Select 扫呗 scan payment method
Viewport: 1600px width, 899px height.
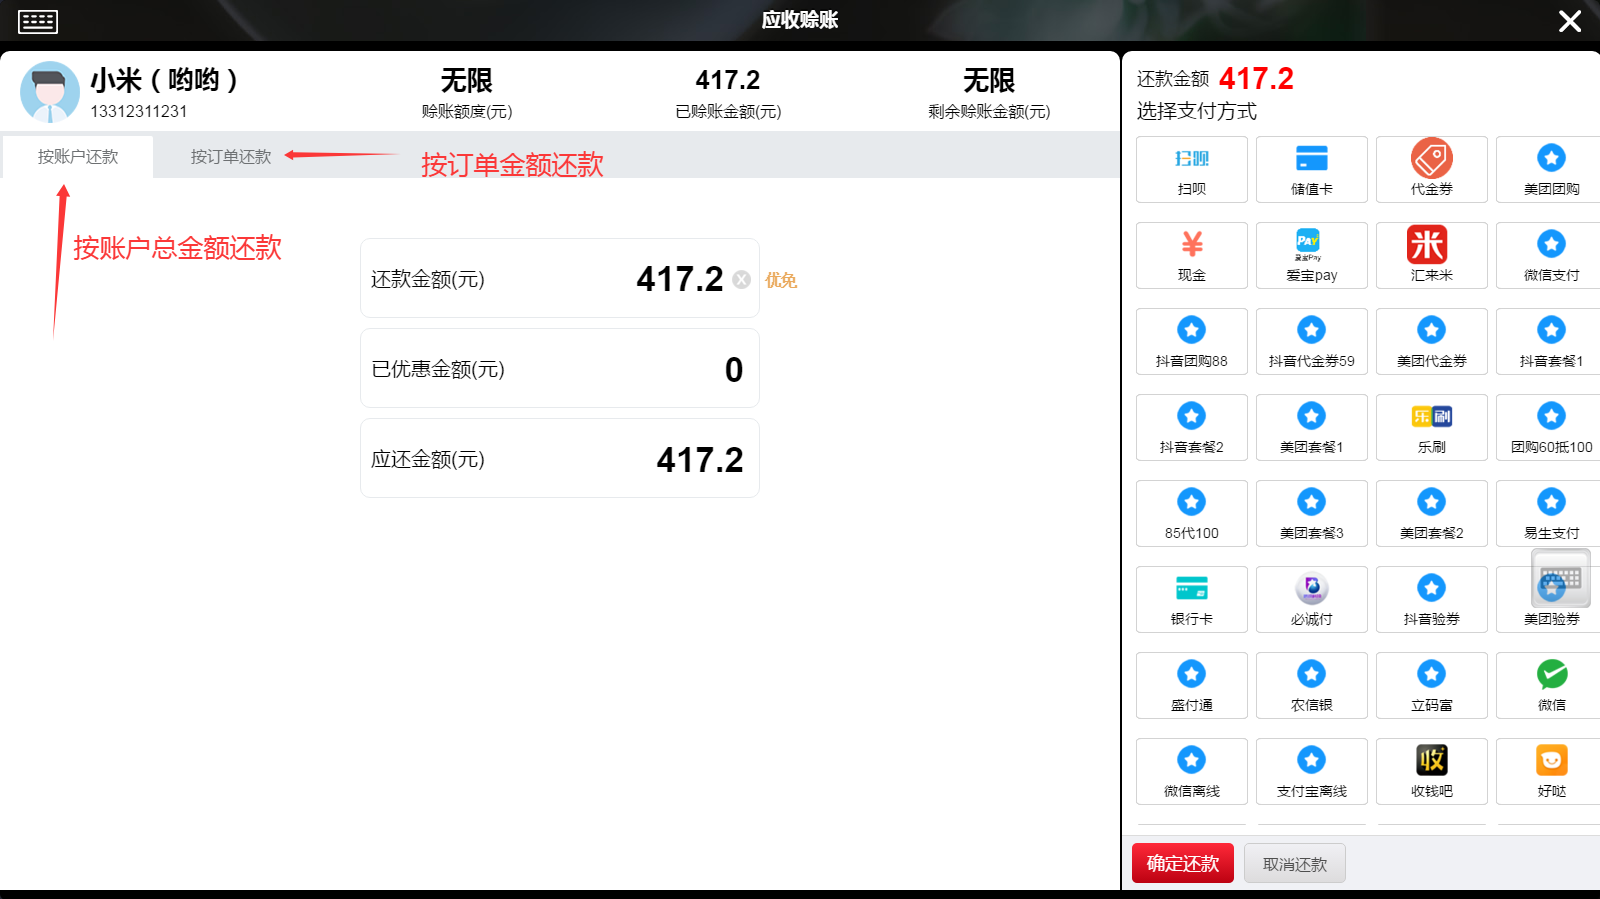point(1191,169)
